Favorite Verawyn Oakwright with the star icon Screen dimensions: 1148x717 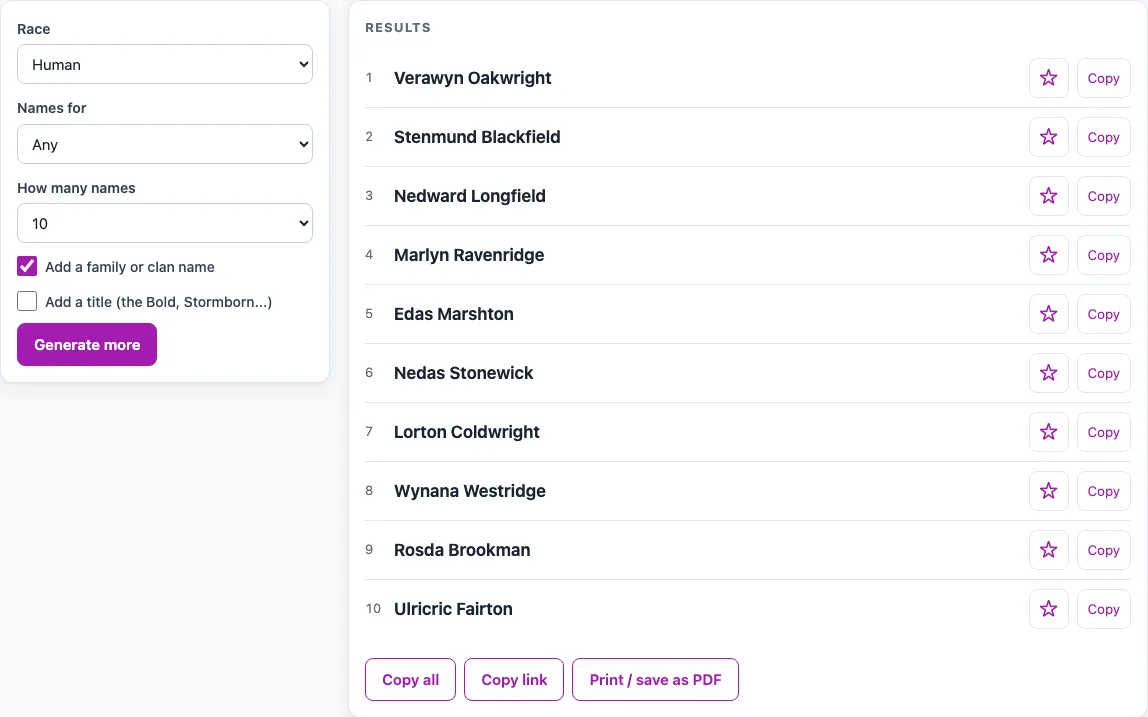[x=1048, y=78]
